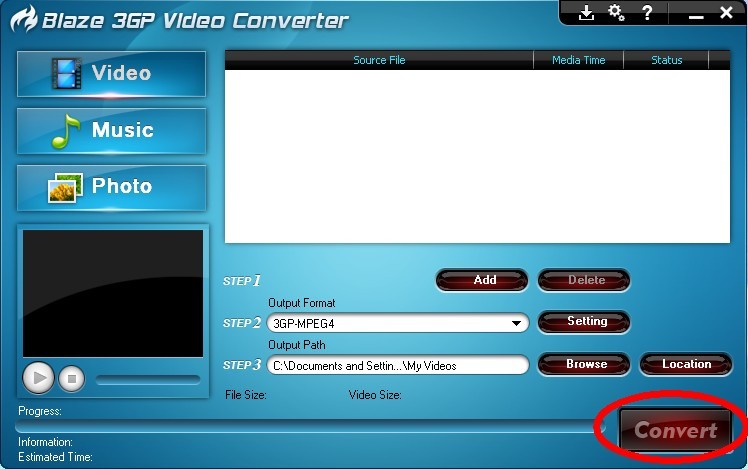The width and height of the screenshot is (748, 469).
Task: Click the black video preview pane
Action: 113,293
